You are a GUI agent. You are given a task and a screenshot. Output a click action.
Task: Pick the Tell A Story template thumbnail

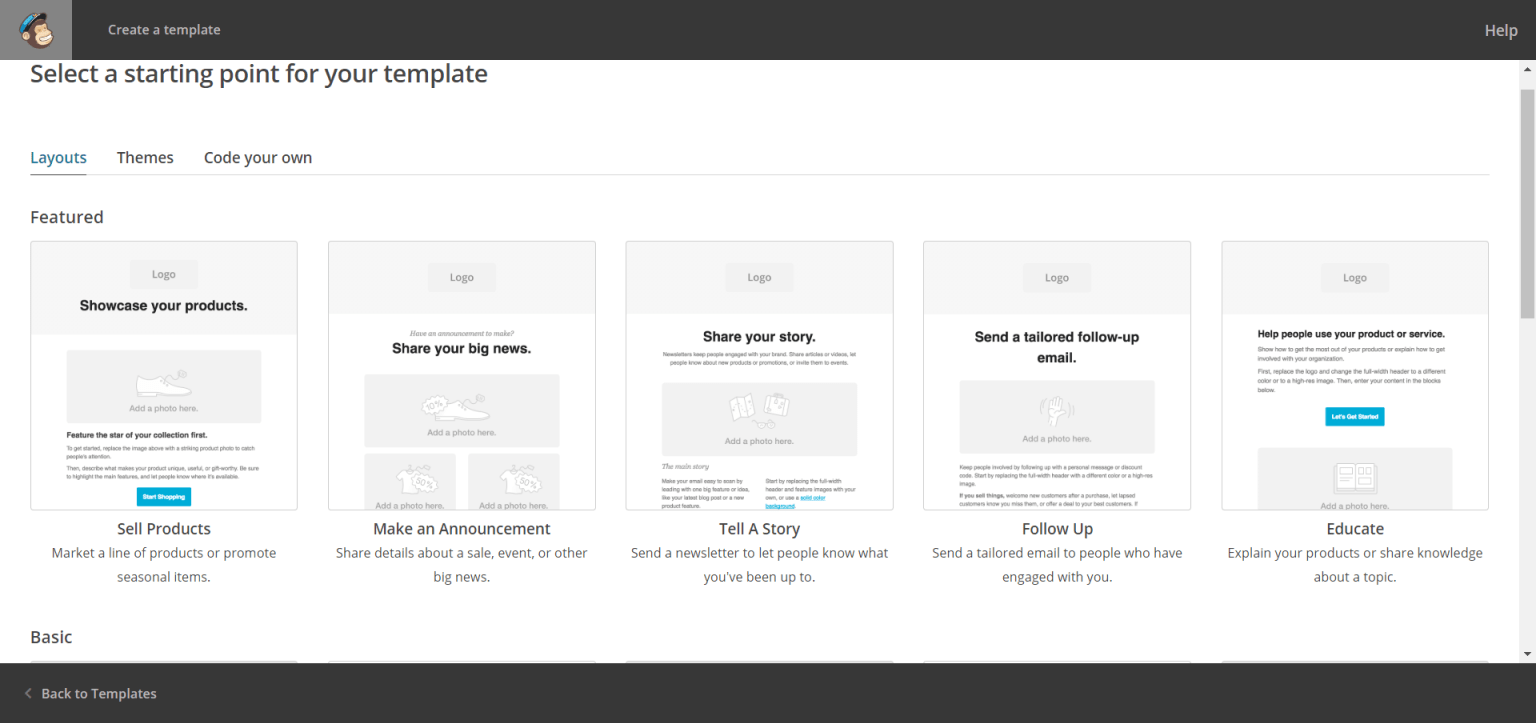pyautogui.click(x=759, y=375)
